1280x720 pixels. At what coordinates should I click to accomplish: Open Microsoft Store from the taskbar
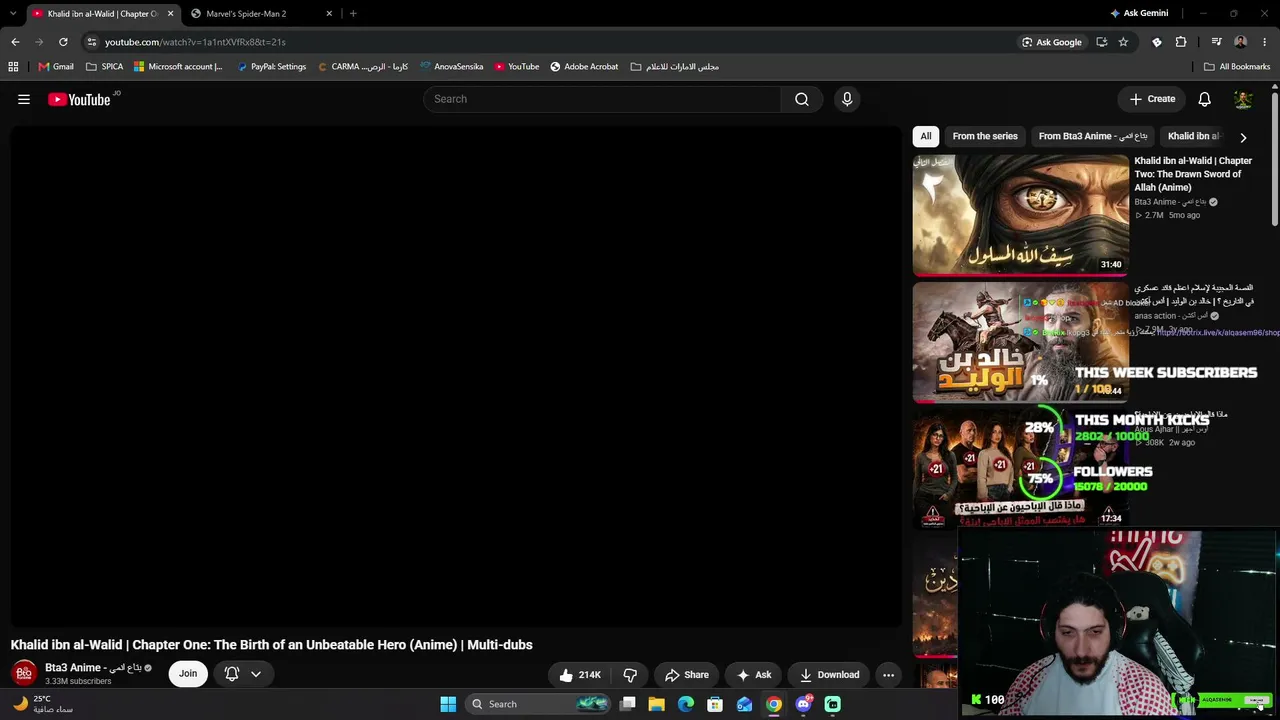(x=715, y=704)
